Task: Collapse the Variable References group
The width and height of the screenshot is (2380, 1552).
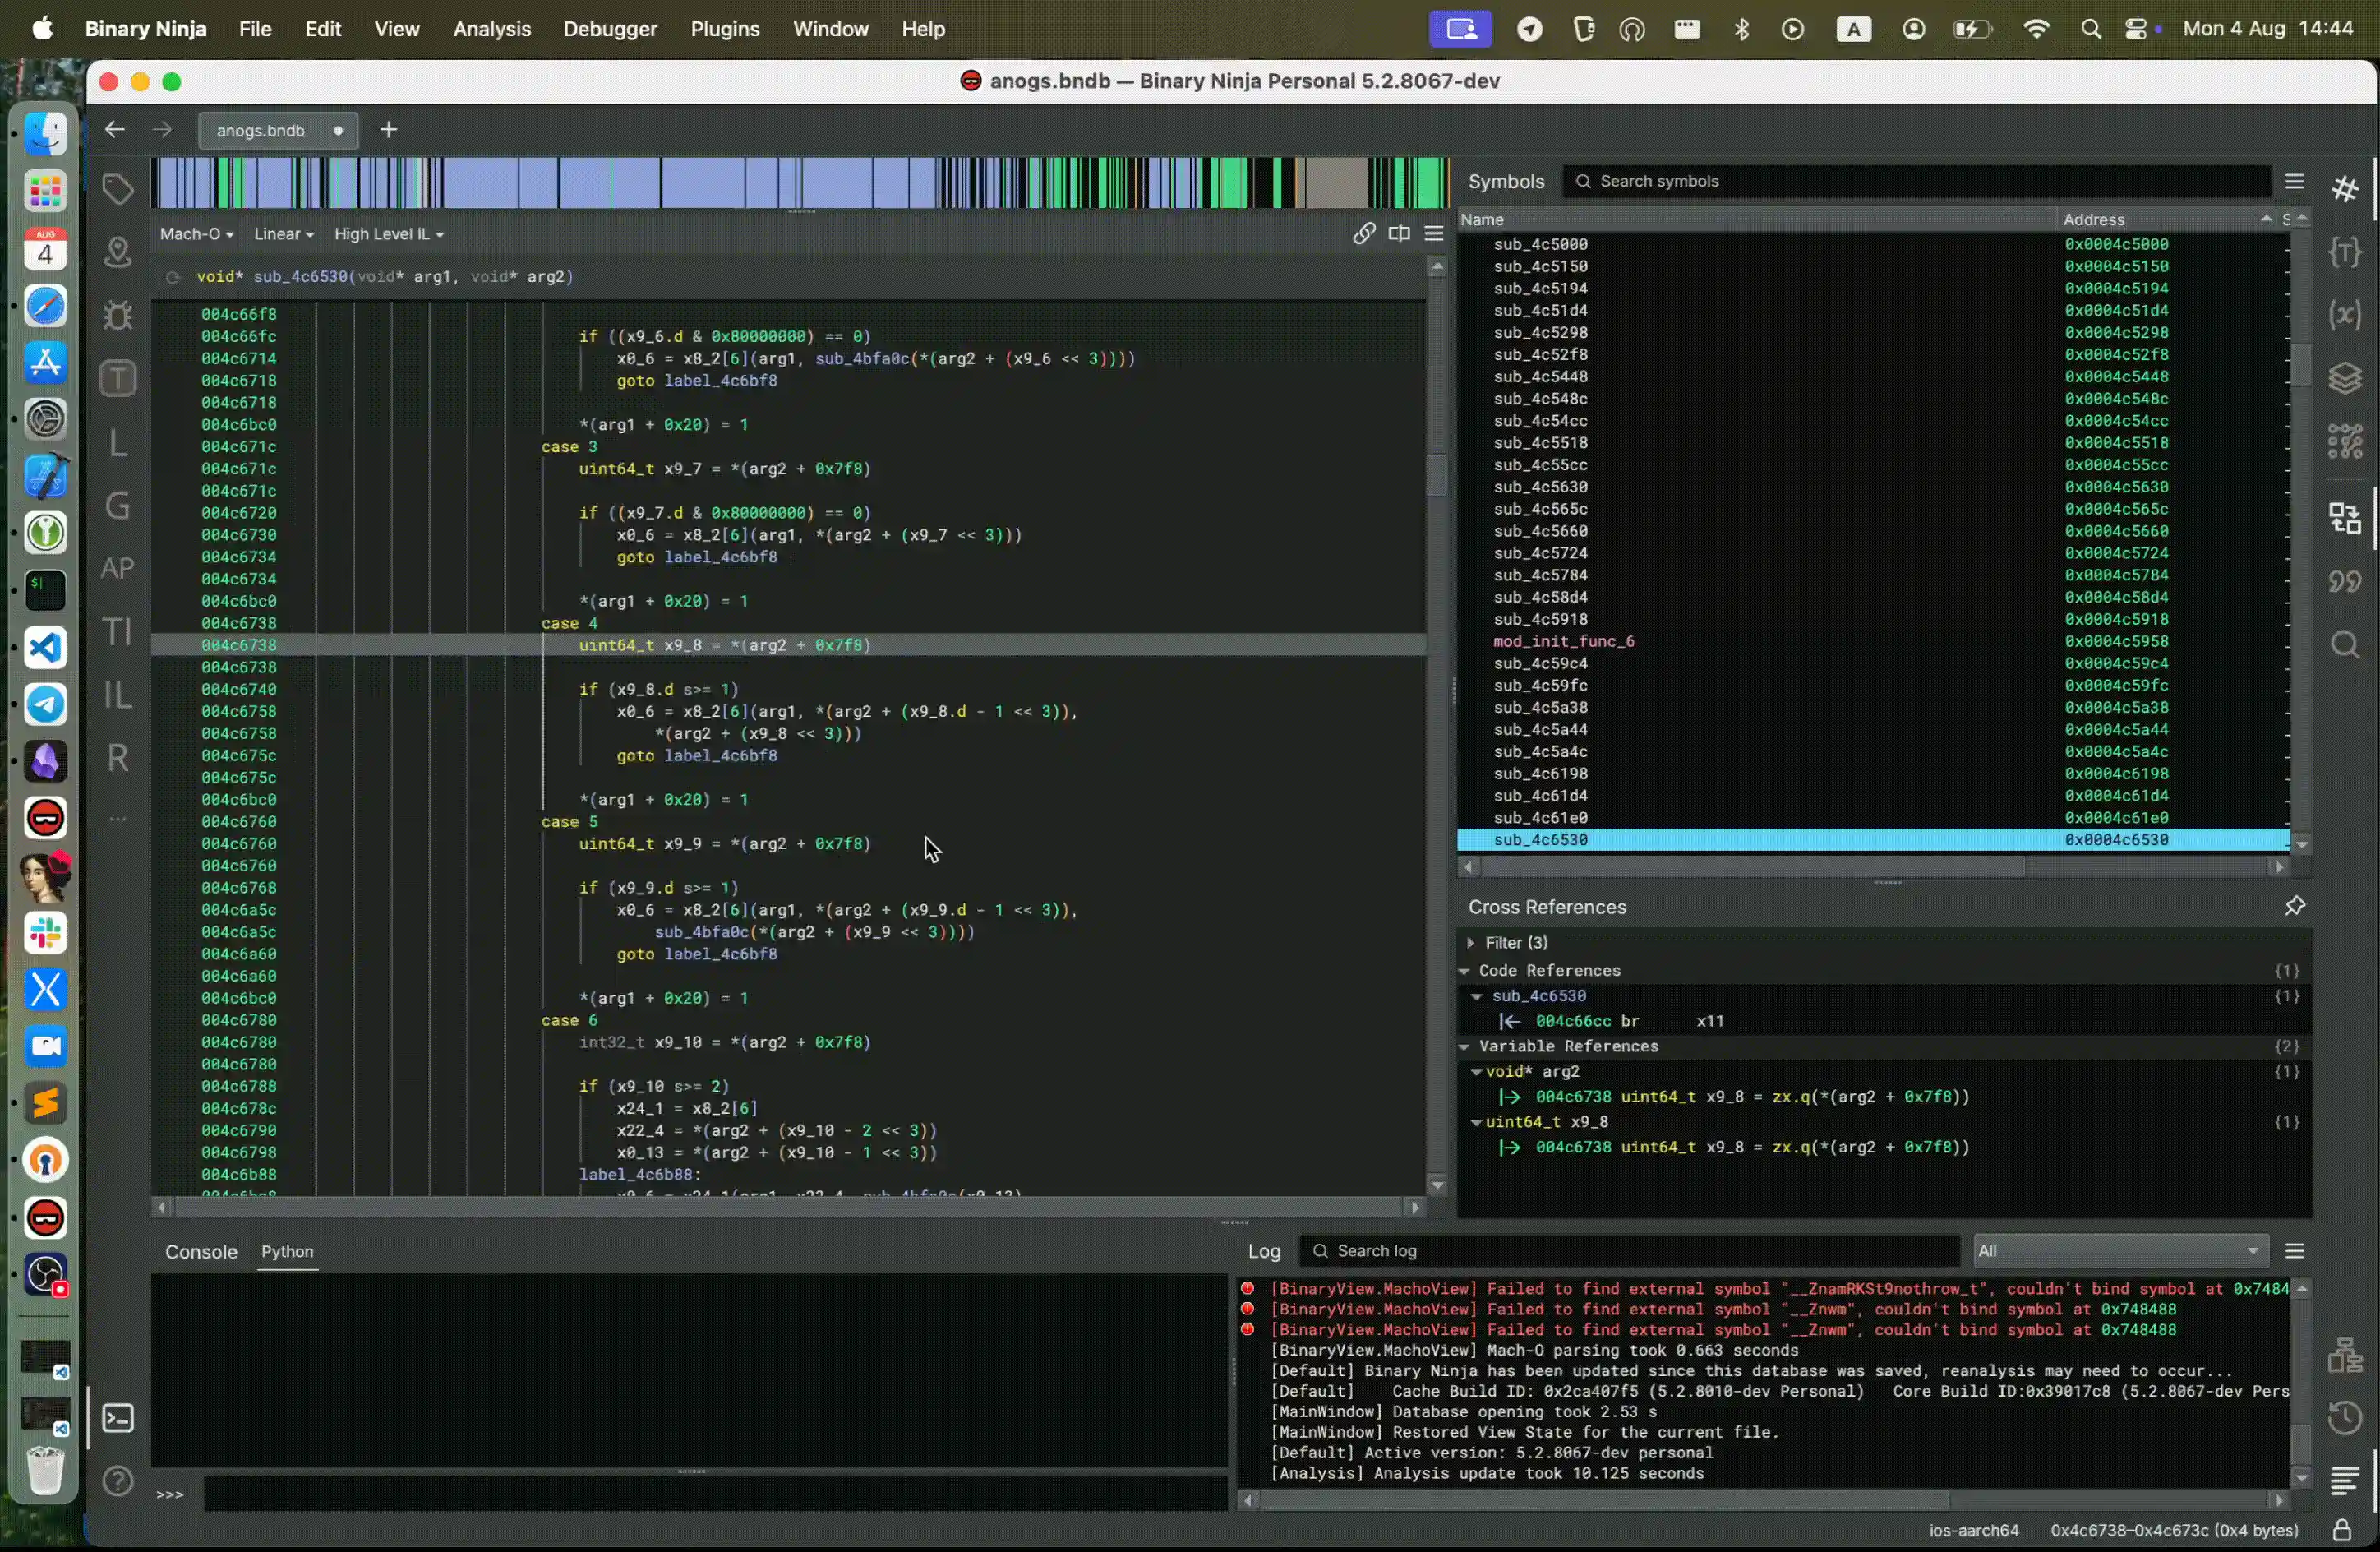Action: (x=1464, y=1046)
